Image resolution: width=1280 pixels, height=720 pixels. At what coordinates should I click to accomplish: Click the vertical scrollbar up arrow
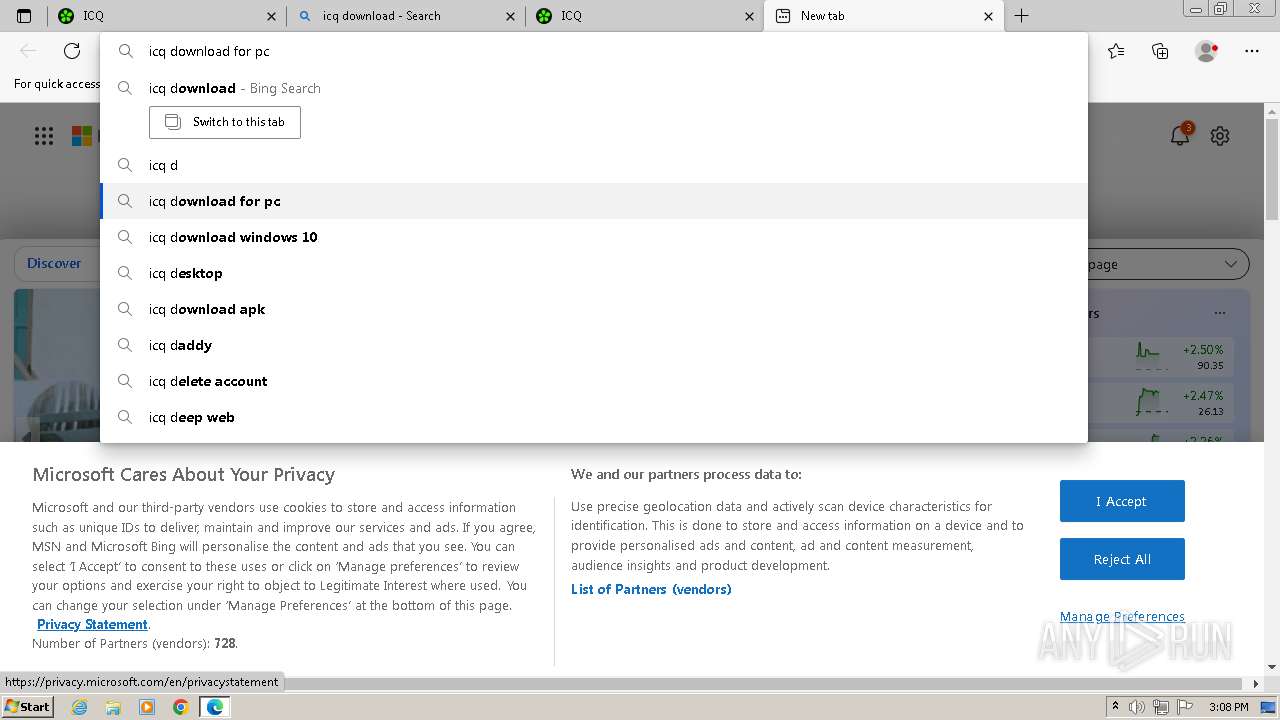tap(1272, 111)
